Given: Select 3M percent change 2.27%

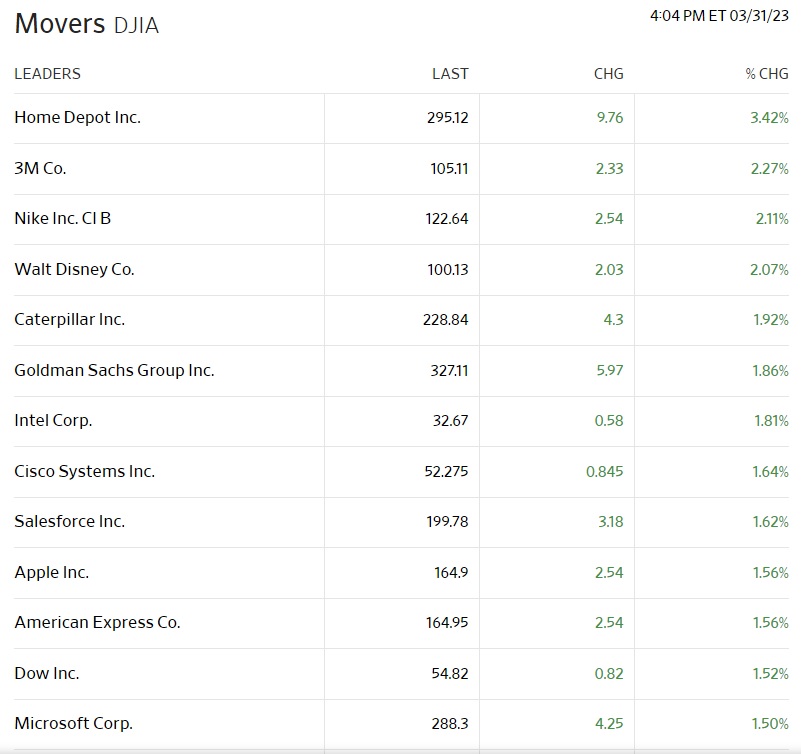Looking at the screenshot, I should pyautogui.click(x=769, y=168).
